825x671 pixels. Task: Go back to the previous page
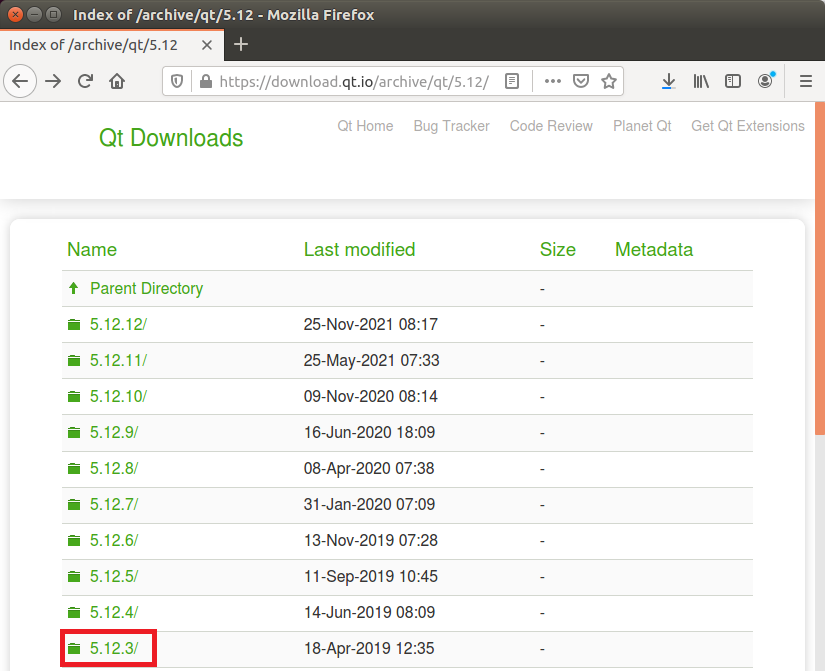coord(20,81)
